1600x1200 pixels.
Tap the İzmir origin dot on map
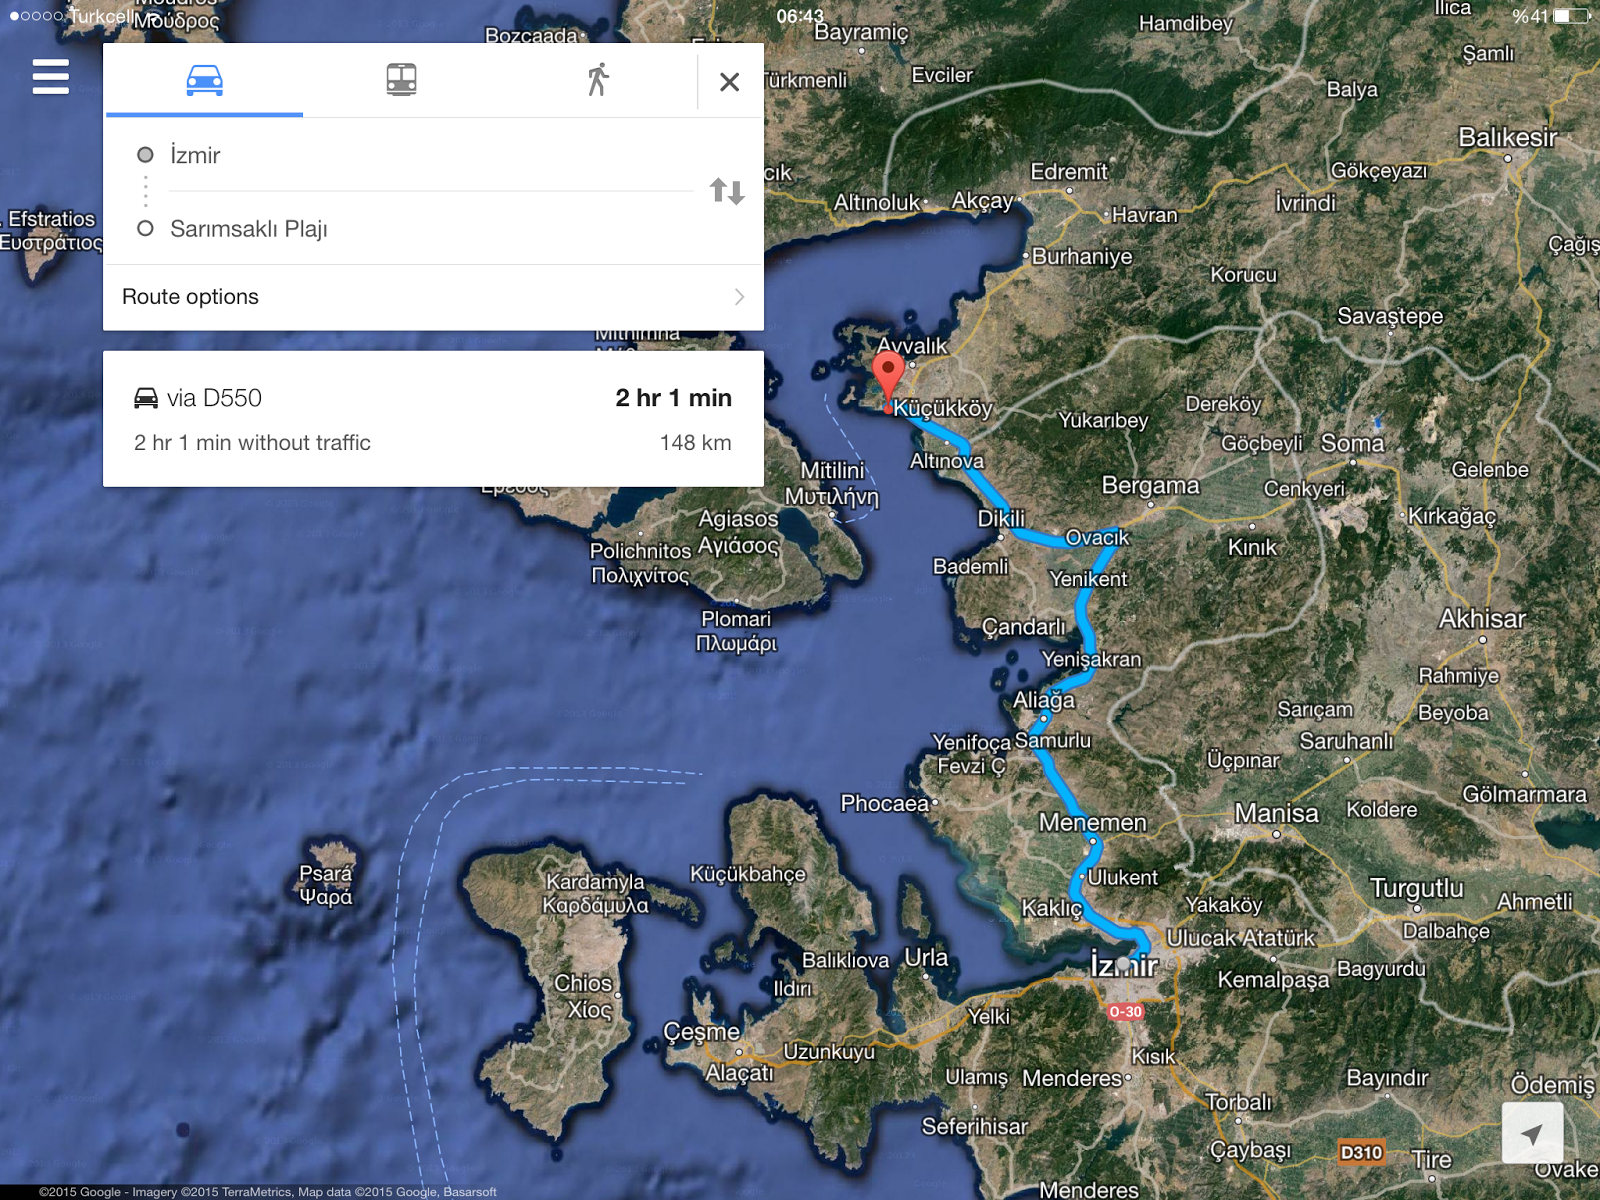coord(1124,964)
